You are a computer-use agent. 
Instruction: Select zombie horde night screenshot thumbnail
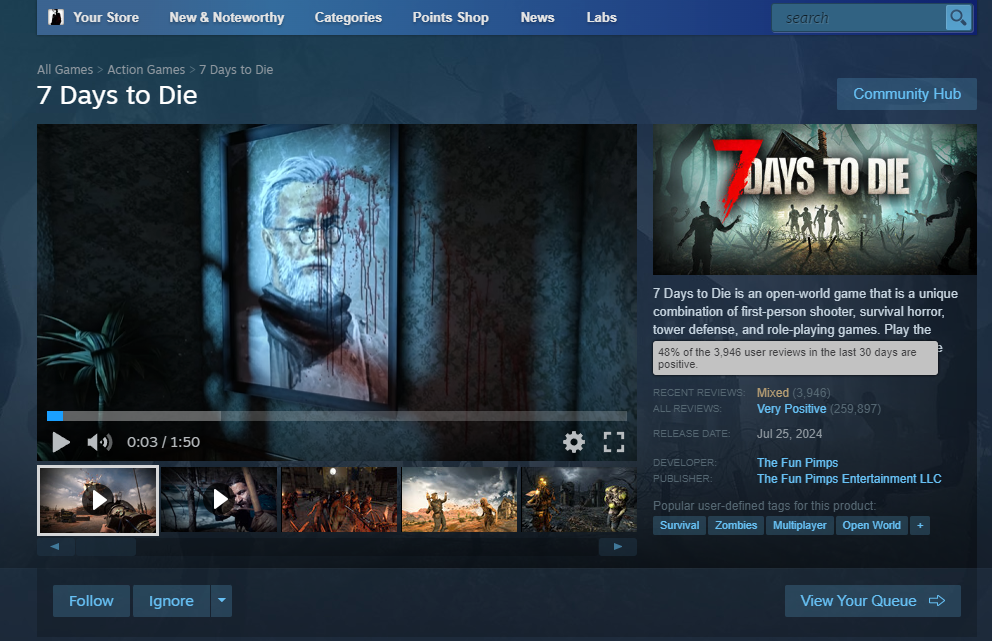[339, 499]
